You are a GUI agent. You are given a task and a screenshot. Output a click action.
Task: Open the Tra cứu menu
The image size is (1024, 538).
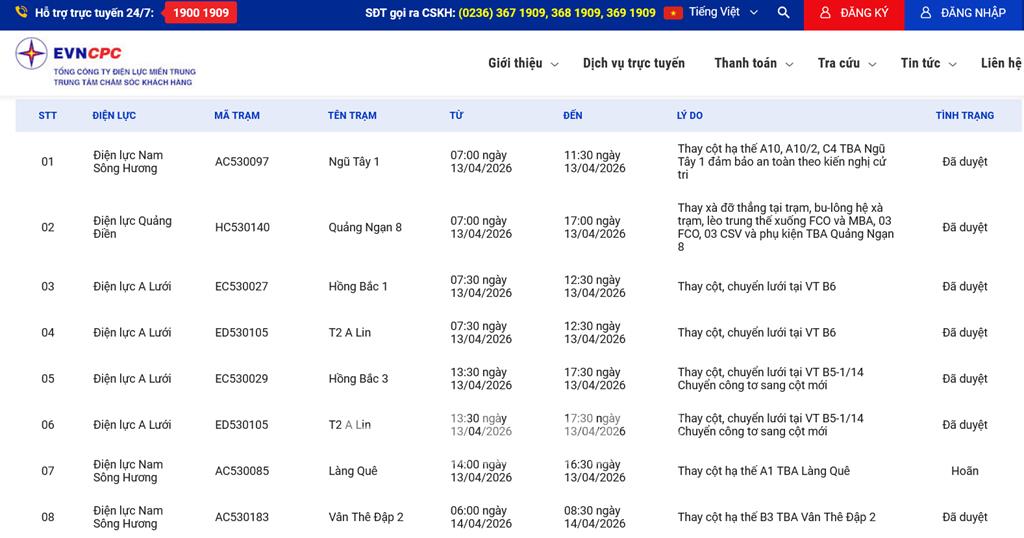[846, 63]
